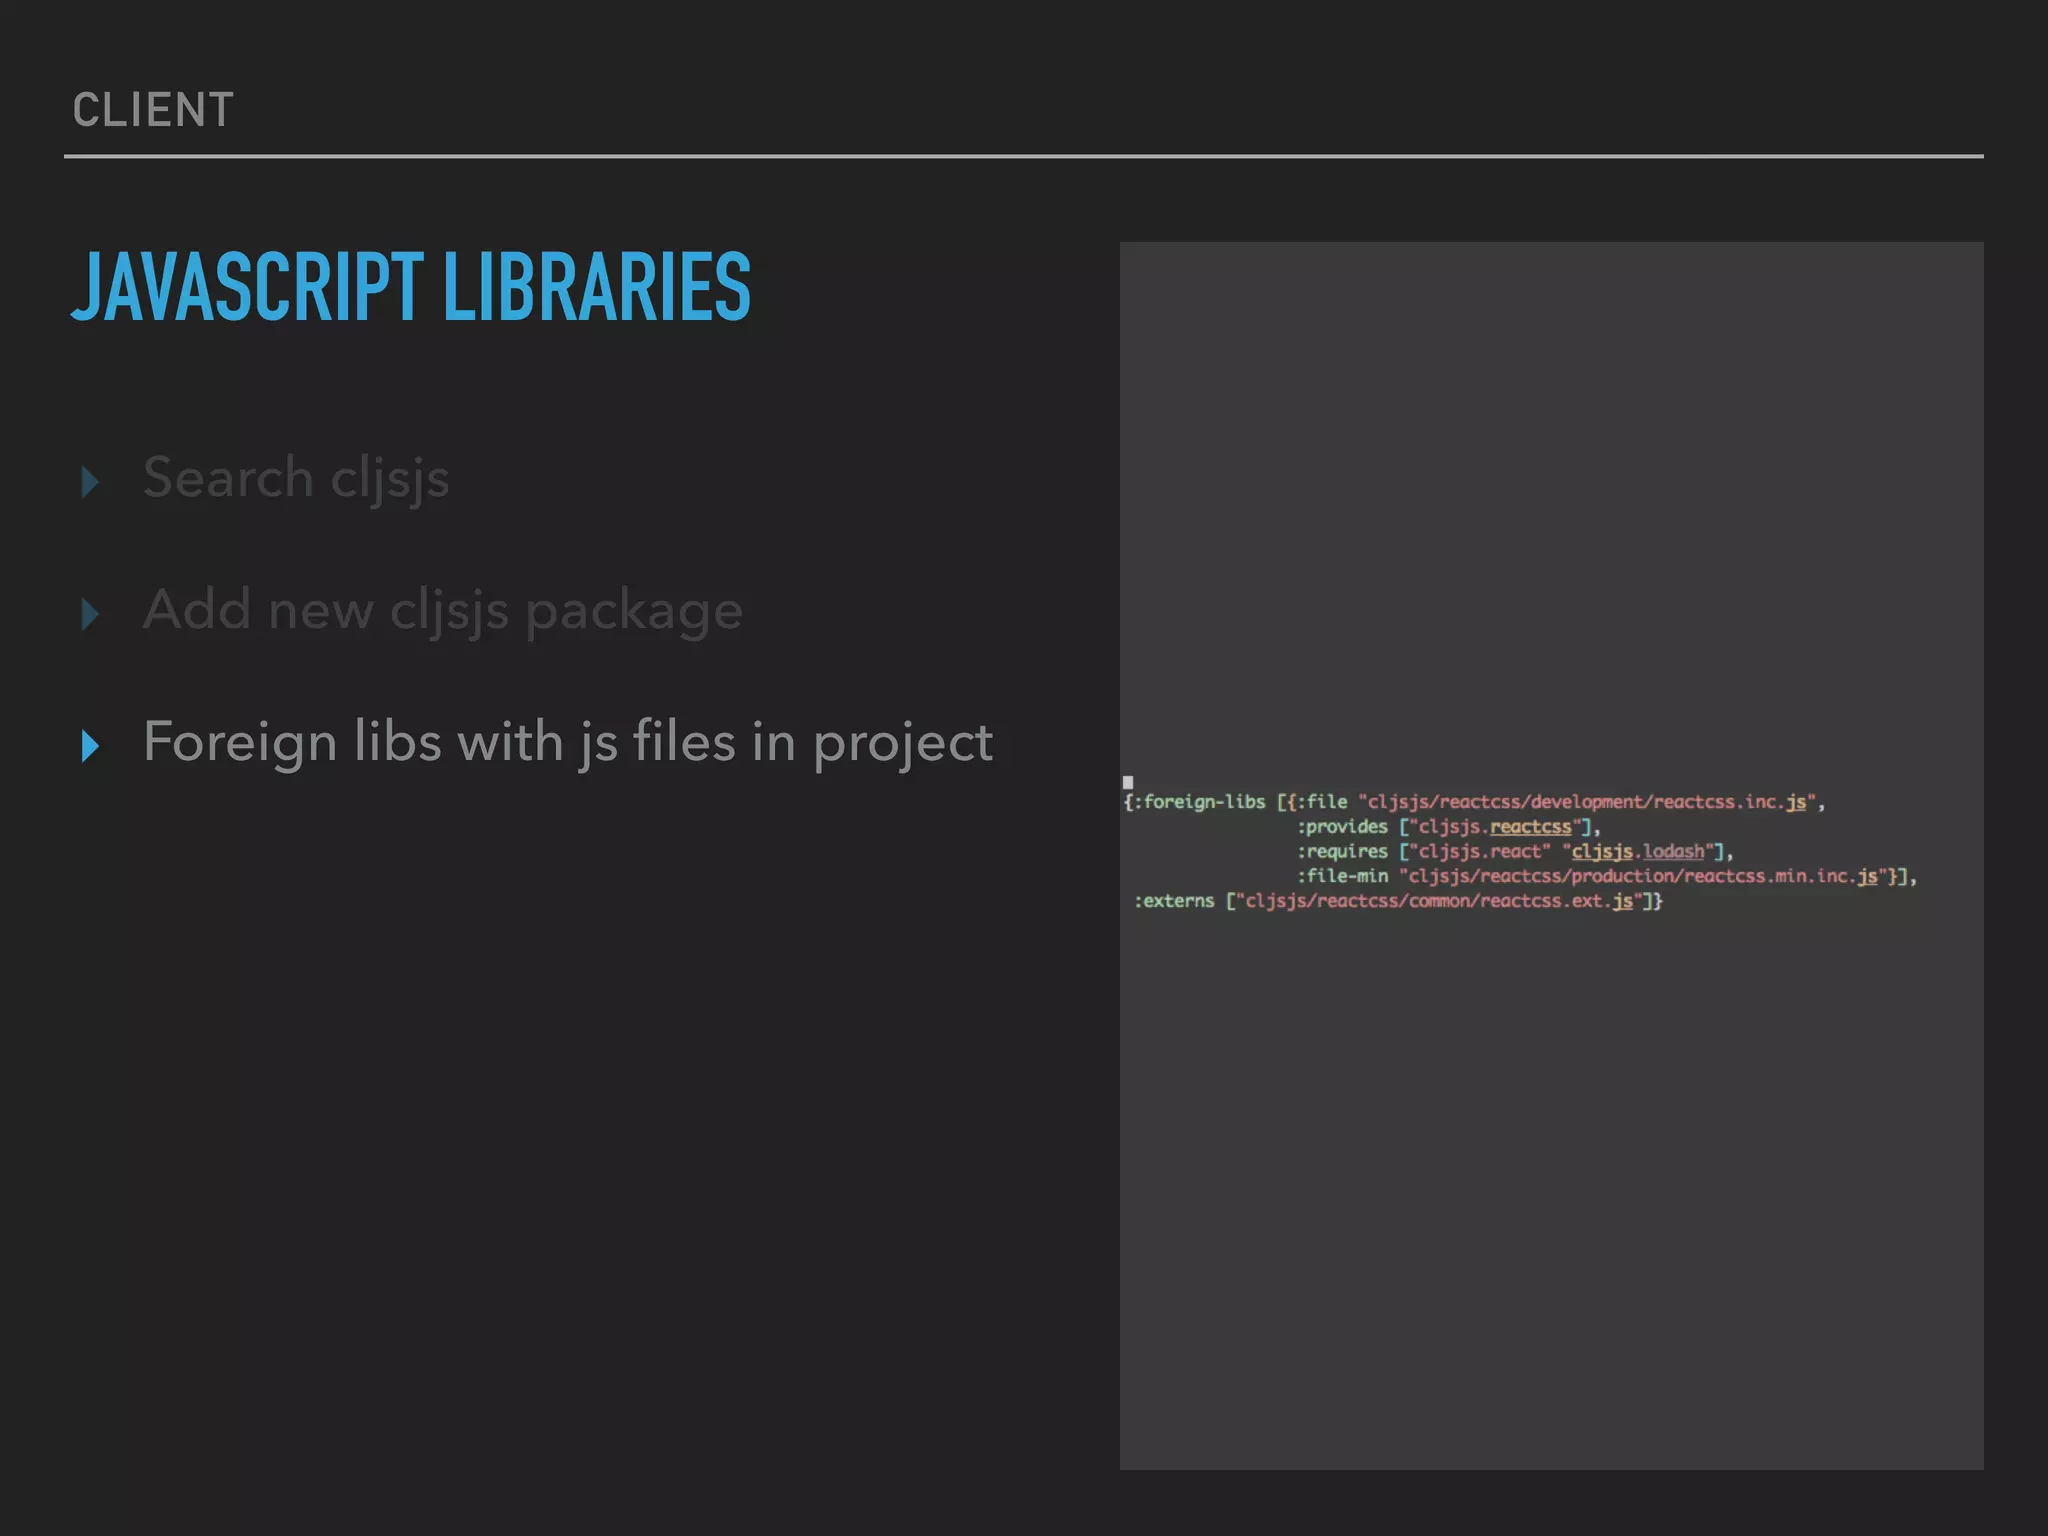
Task: Click the "cljsjs.reactcss" provides string
Action: [1495, 827]
